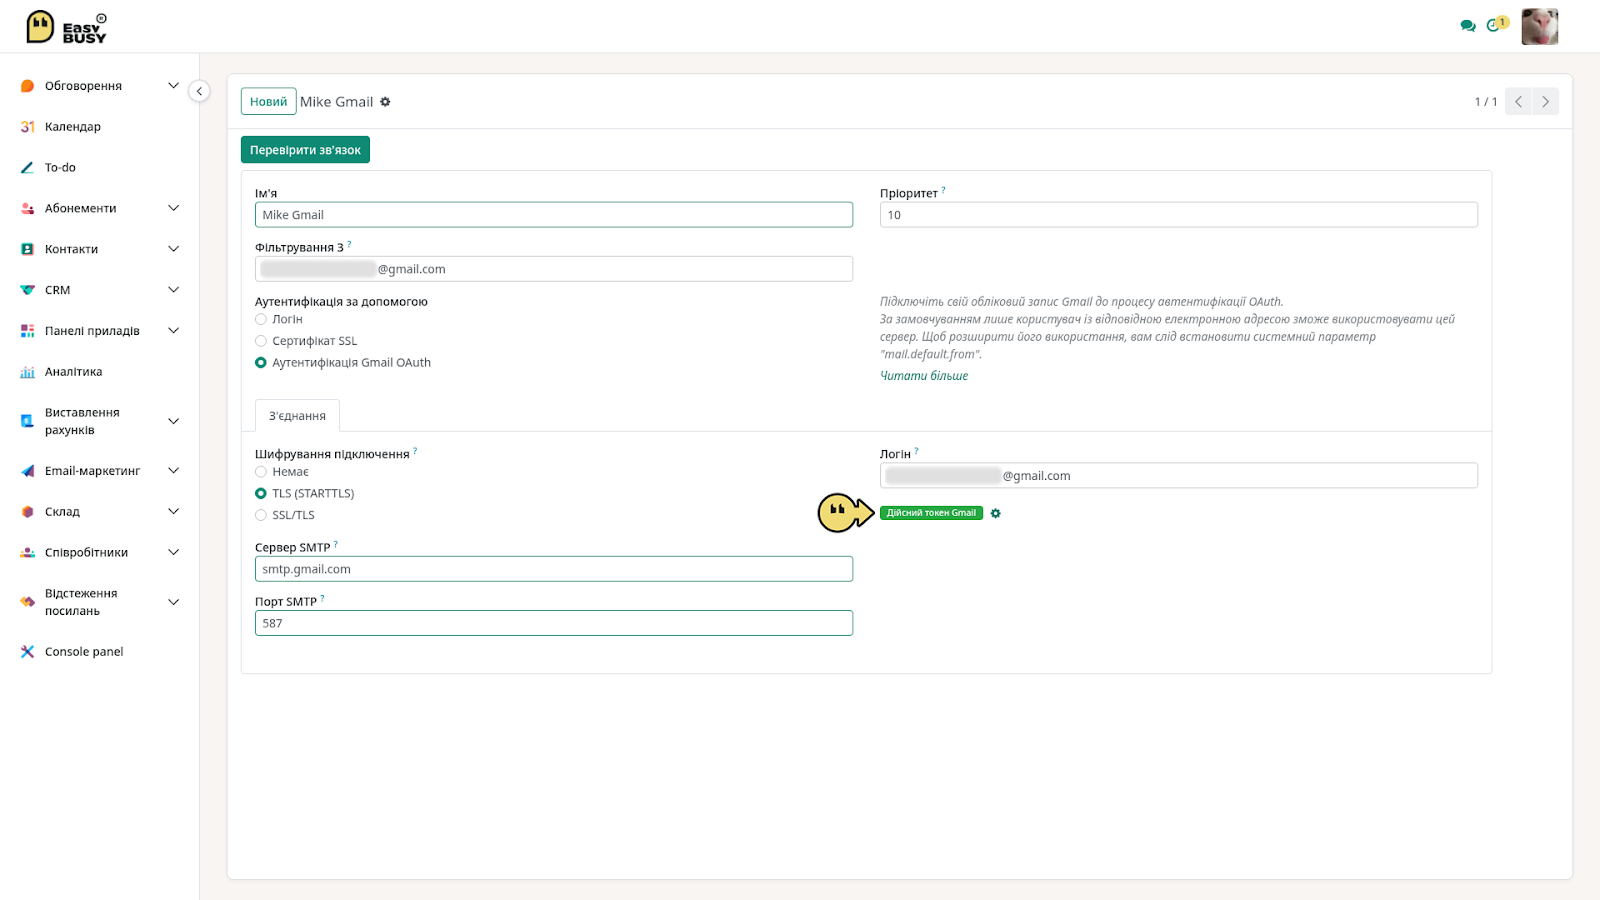Collapse the sidebar with arrow button
Viewport: 1600px width, 900px height.
point(199,91)
